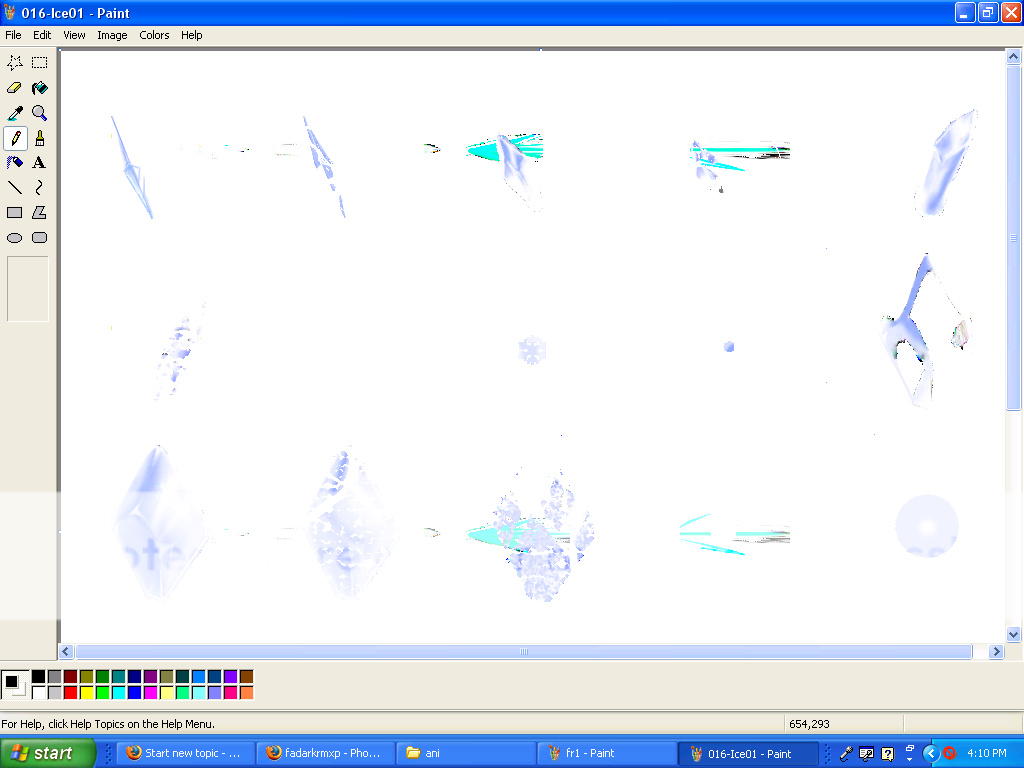Select the Text tool
The width and height of the screenshot is (1024, 768).
click(39, 163)
